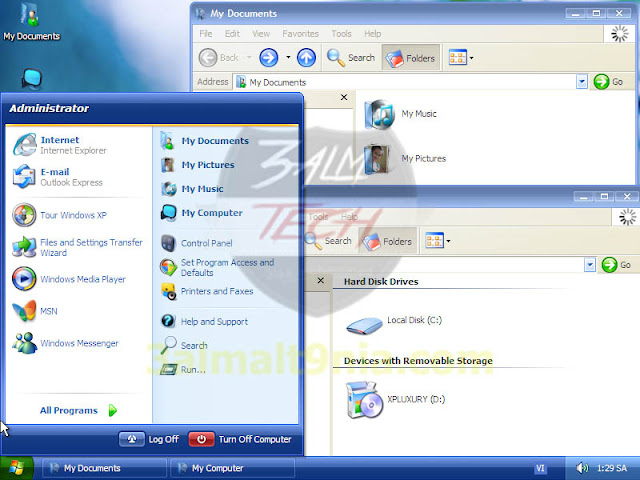Screen dimensions: 640x480
Task: Select Local Disk (C:) drive
Action: tap(394, 324)
